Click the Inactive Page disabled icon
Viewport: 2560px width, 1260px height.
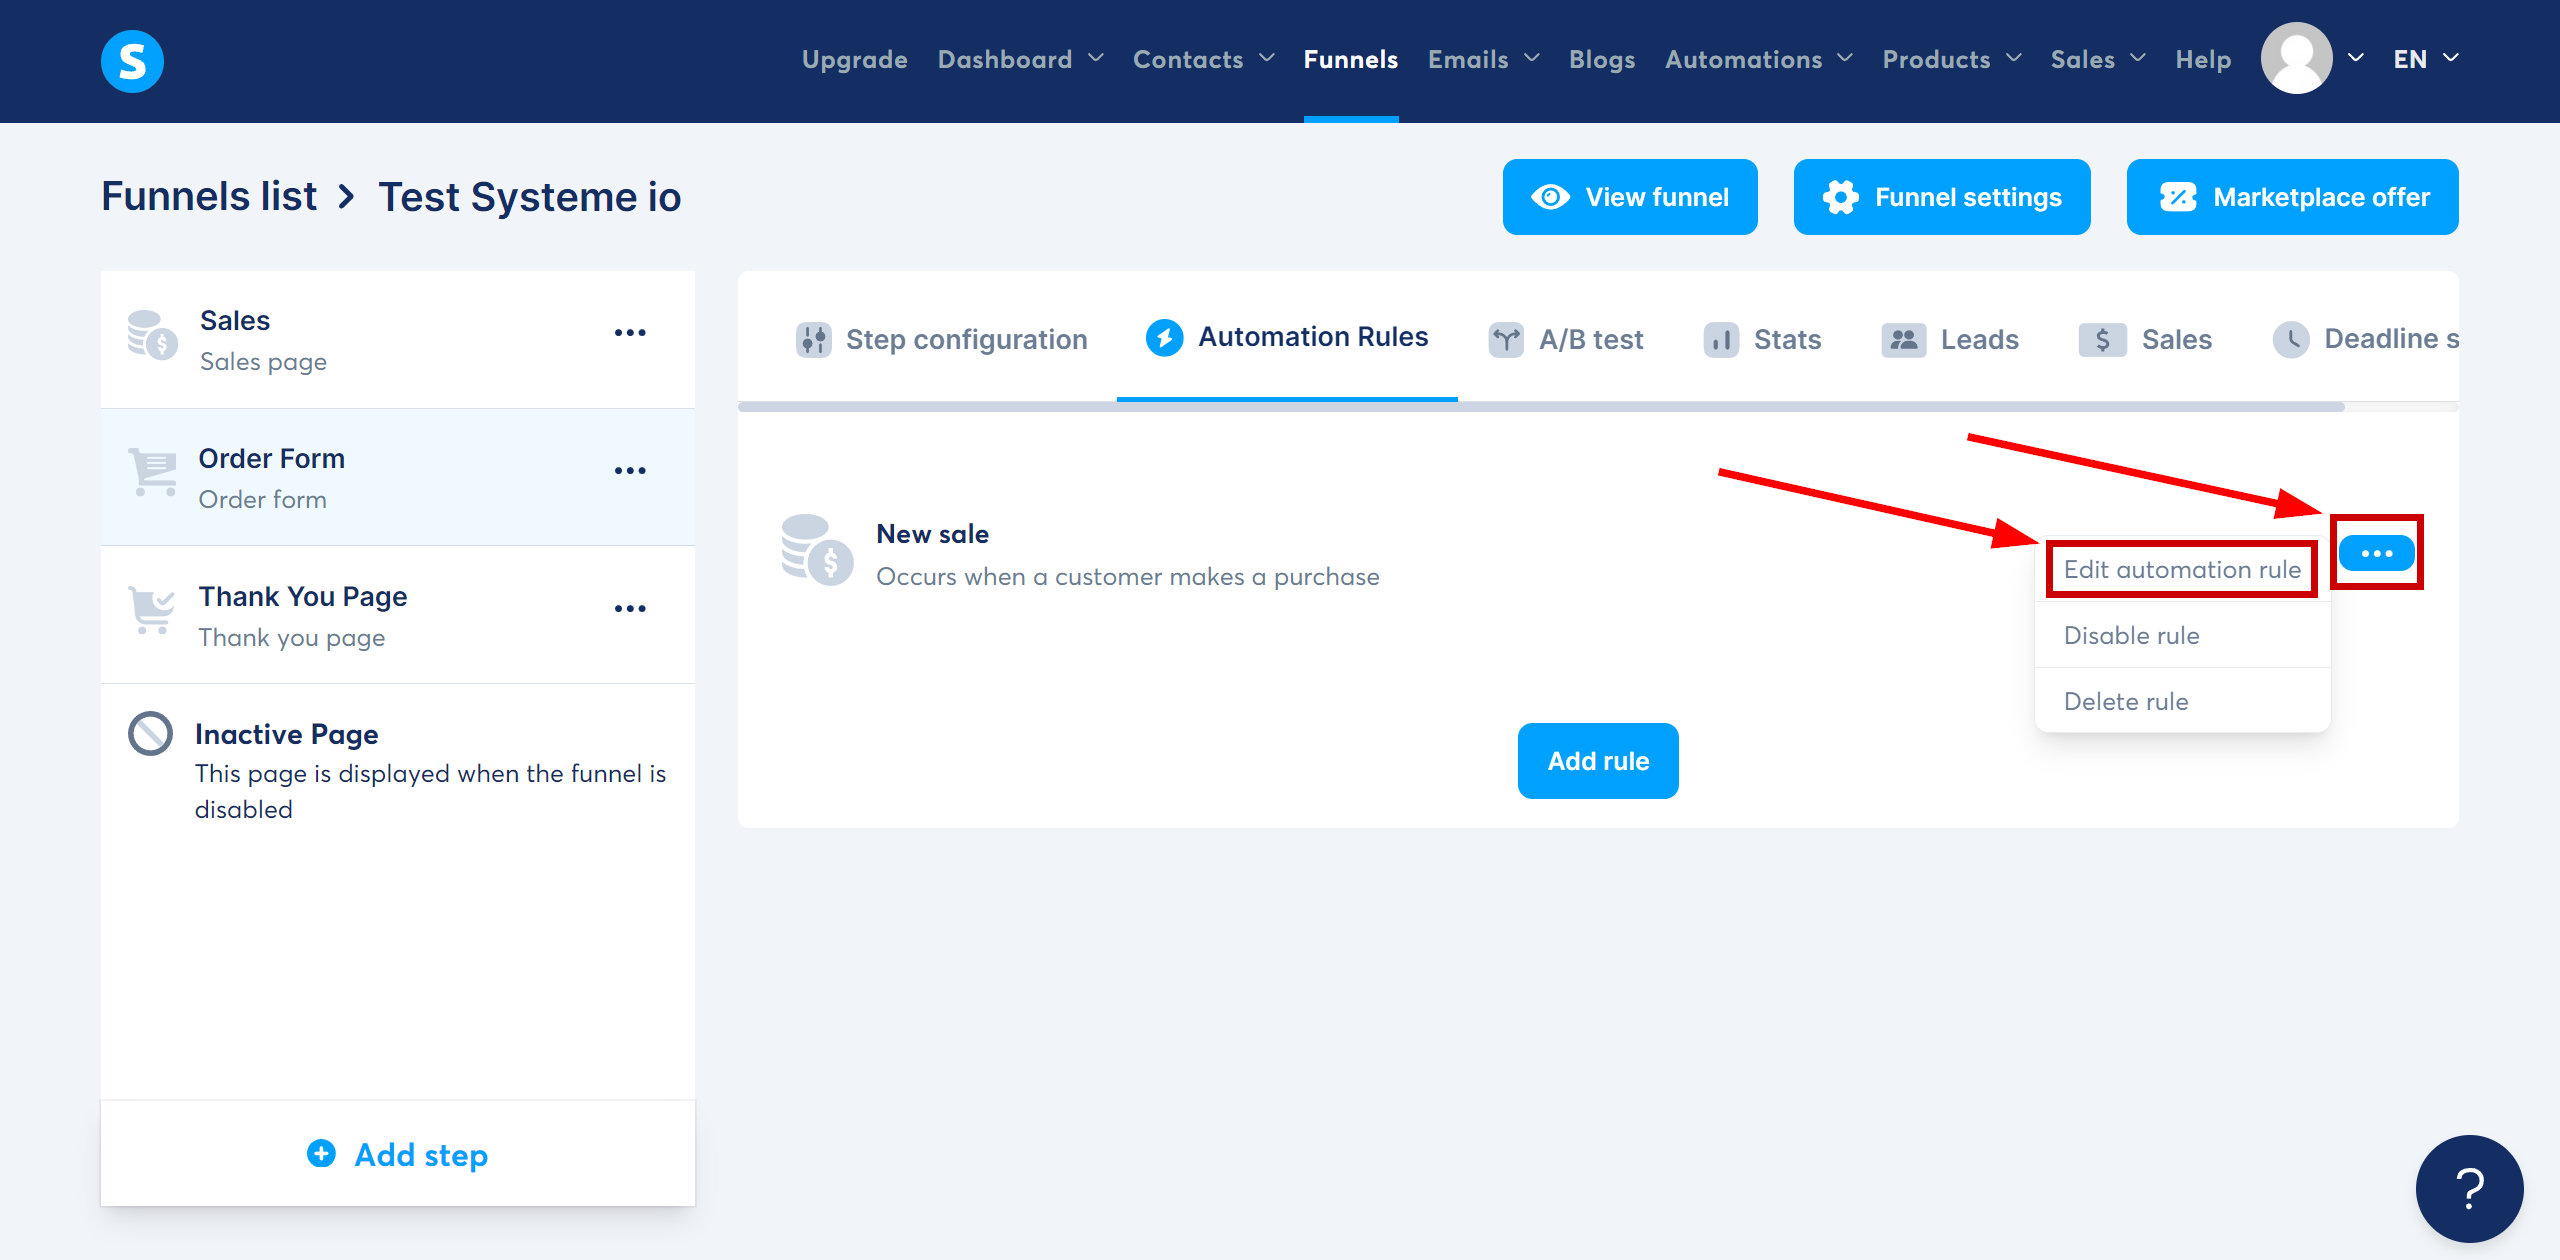(151, 733)
